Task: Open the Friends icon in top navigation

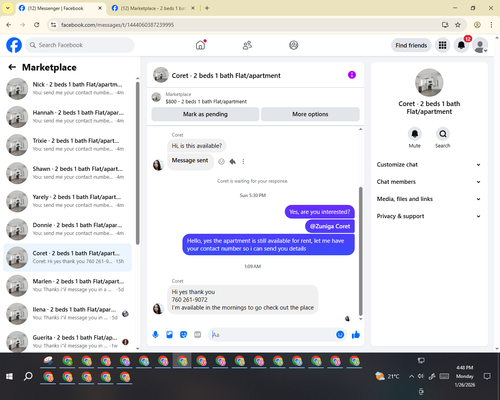Action: (x=247, y=45)
